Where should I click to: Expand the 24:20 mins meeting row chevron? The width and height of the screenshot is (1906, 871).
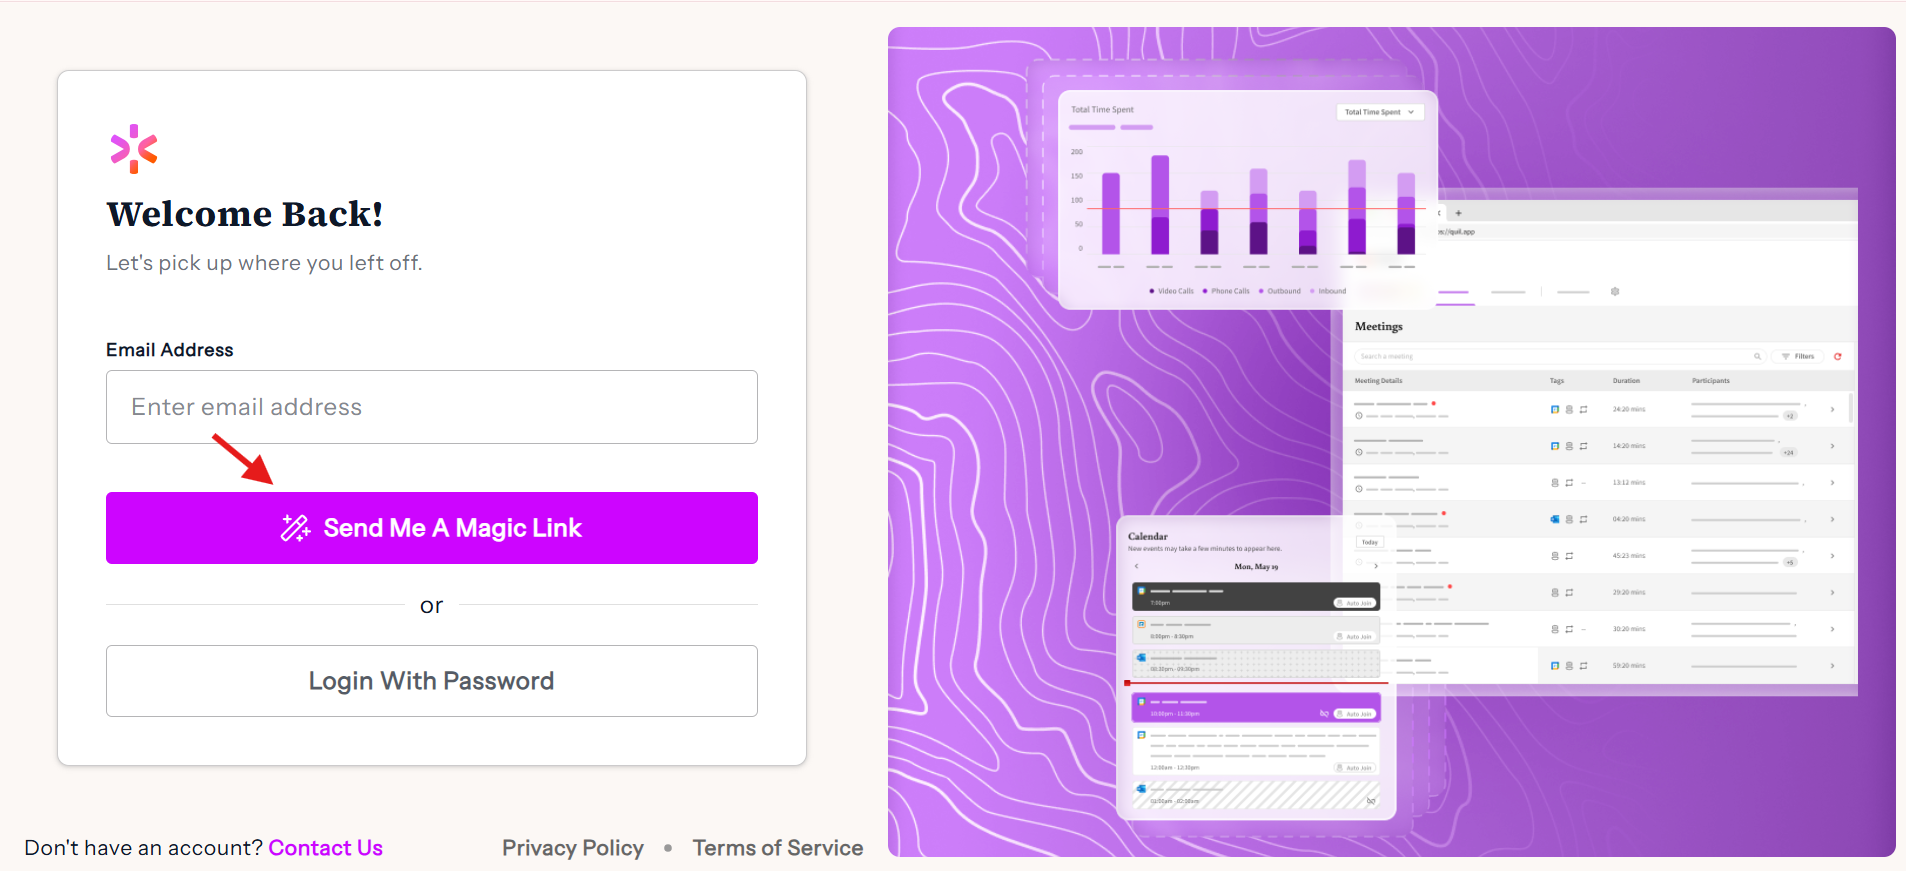[1832, 409]
